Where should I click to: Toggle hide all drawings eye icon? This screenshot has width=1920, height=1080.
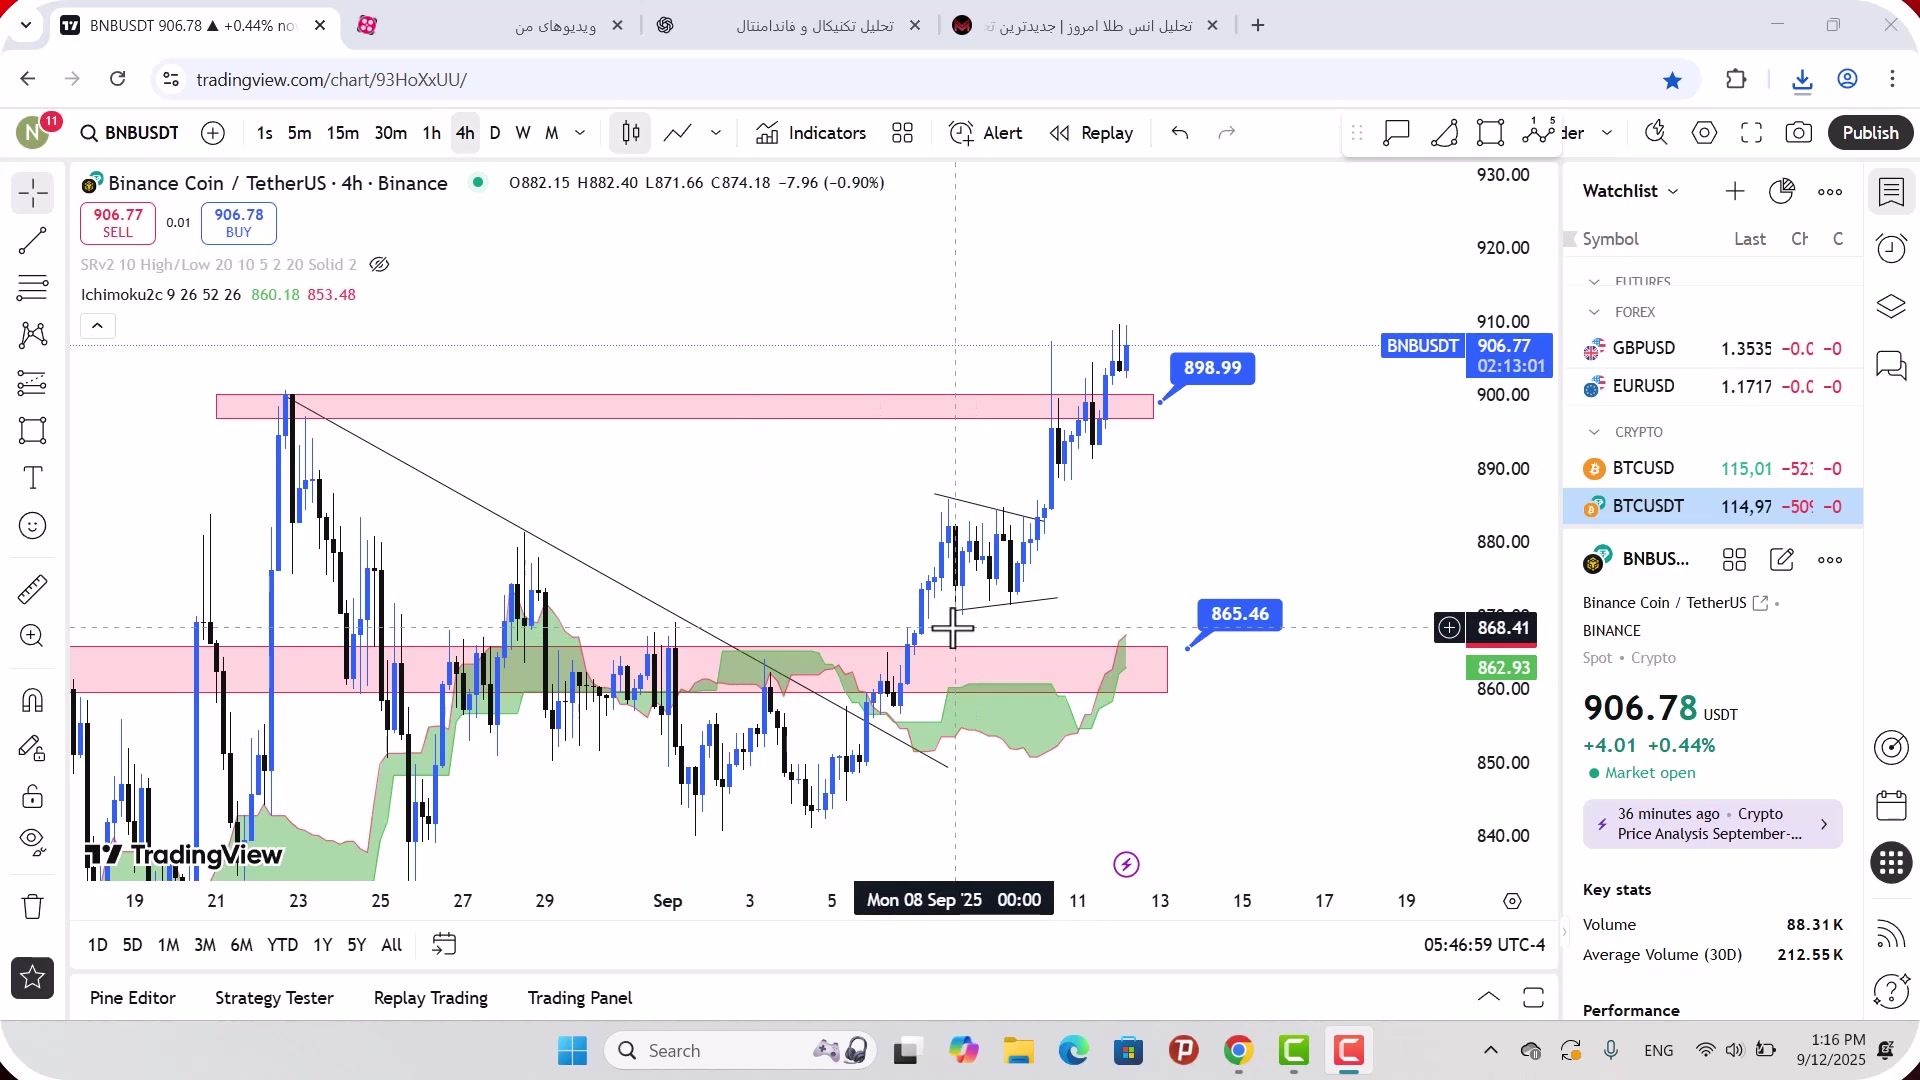pos(32,843)
